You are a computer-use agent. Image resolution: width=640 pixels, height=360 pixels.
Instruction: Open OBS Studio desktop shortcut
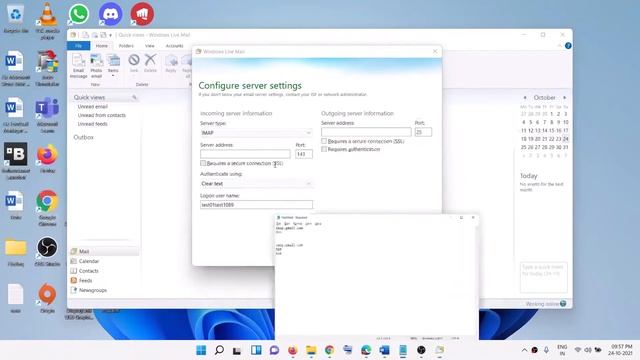coord(47,251)
